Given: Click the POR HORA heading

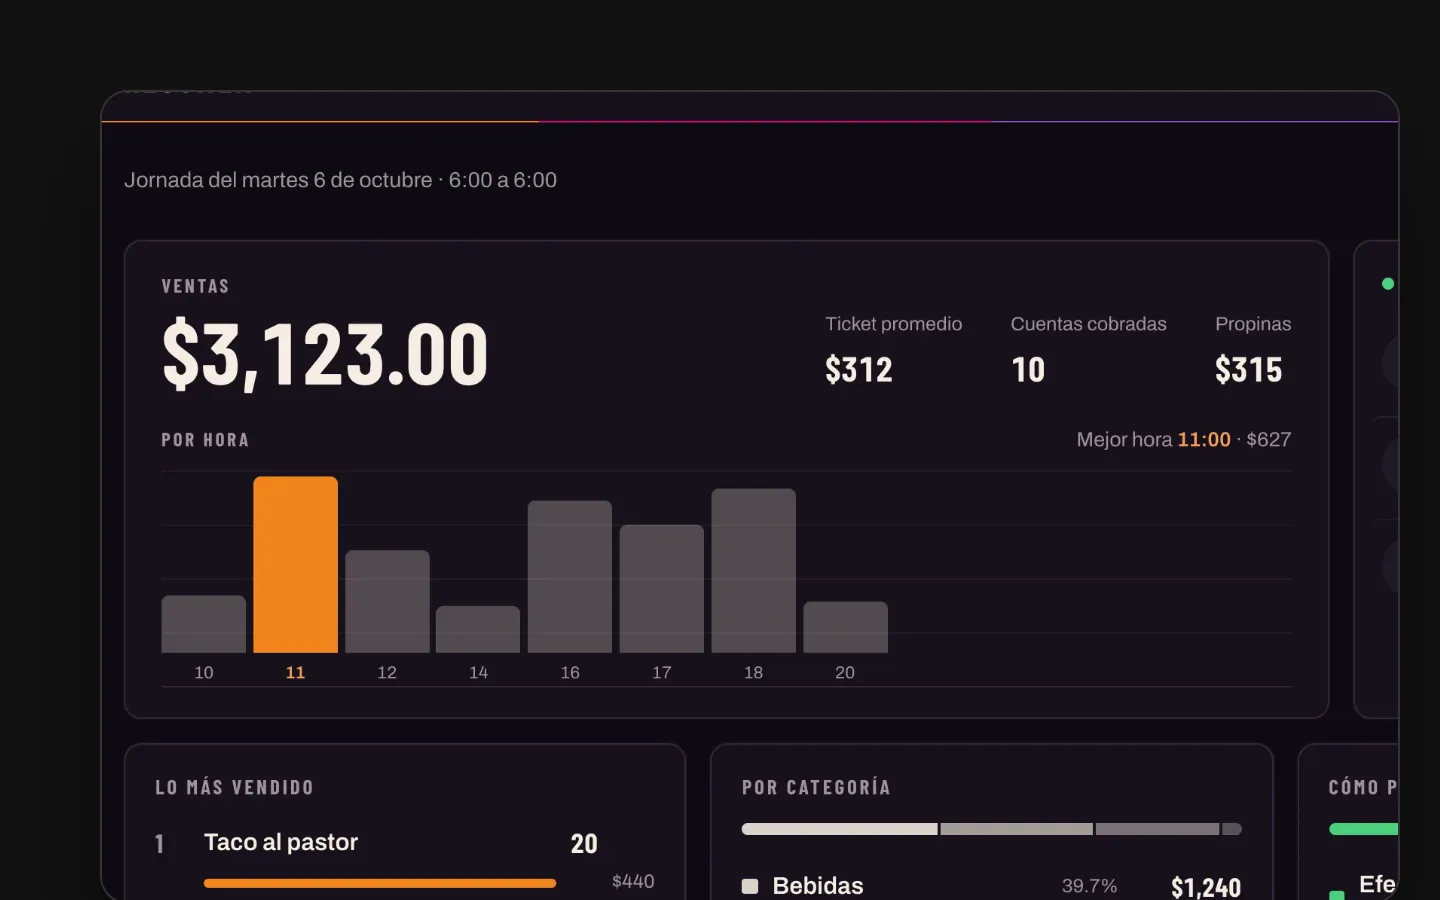Looking at the screenshot, I should (205, 440).
